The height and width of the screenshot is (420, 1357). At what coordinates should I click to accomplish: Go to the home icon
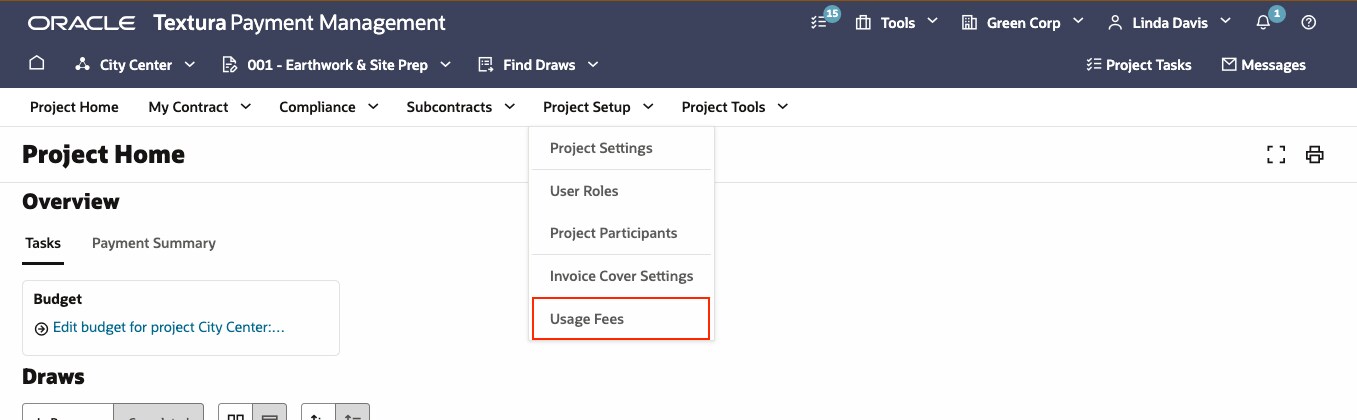tap(37, 64)
